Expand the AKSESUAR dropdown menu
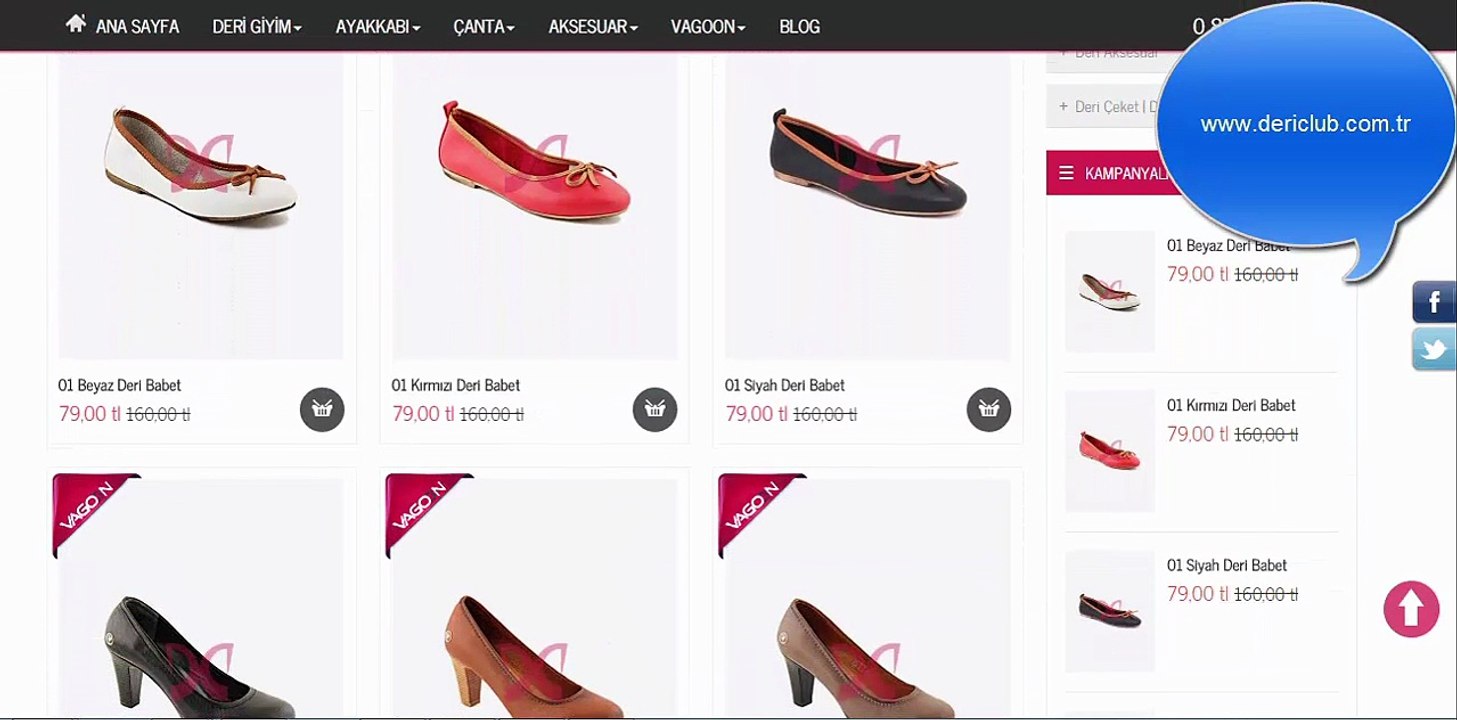Viewport: 1457px width, 720px height. (593, 27)
